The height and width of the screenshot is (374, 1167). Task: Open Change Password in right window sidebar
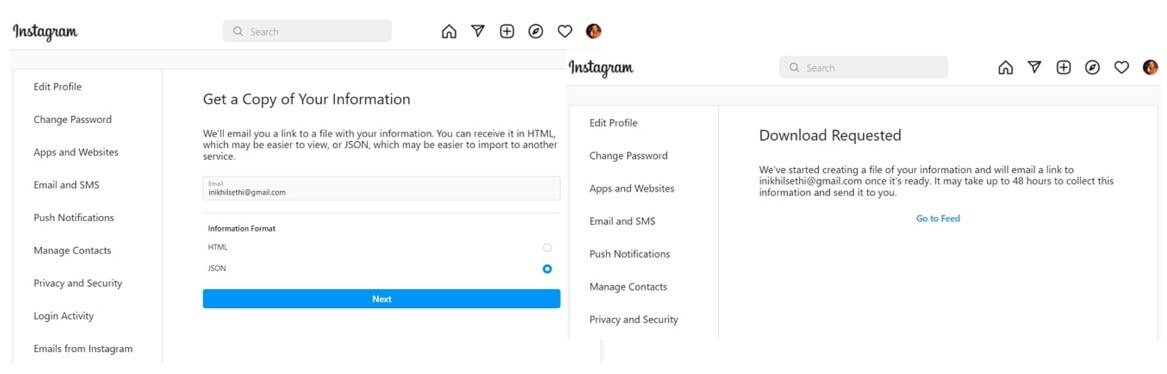(628, 156)
